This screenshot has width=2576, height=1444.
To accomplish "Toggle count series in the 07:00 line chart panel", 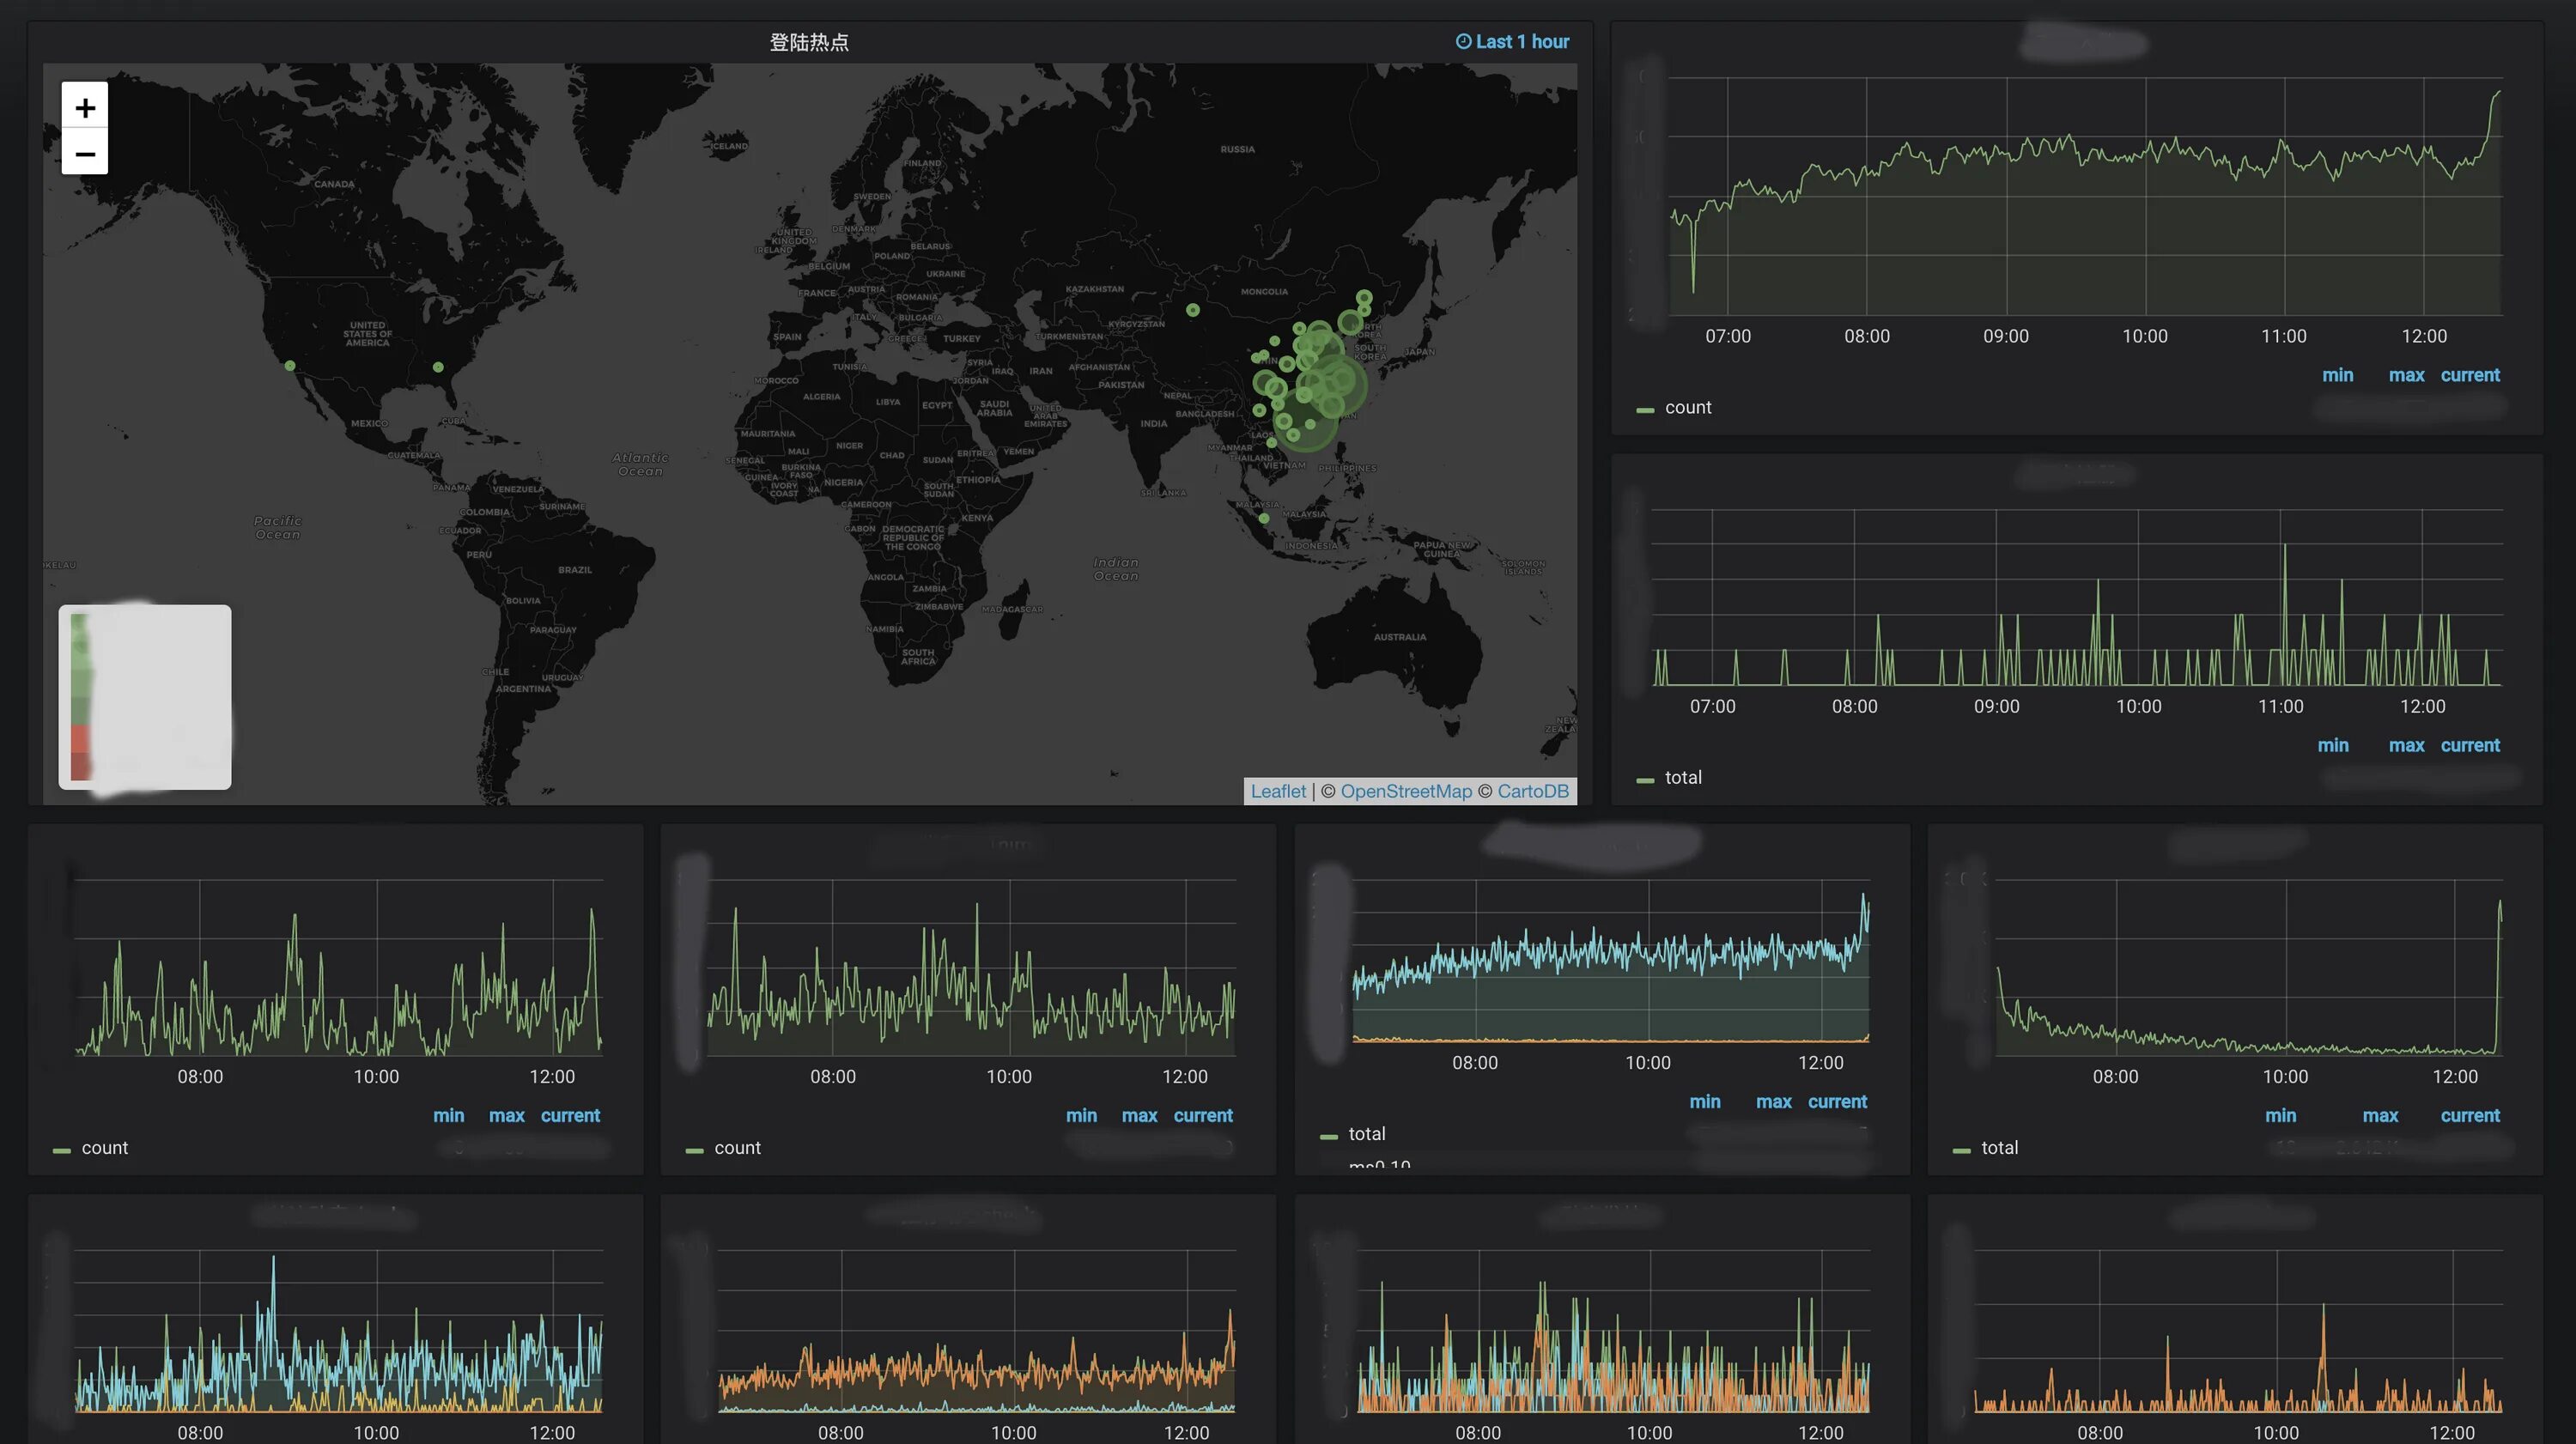I will [1687, 408].
